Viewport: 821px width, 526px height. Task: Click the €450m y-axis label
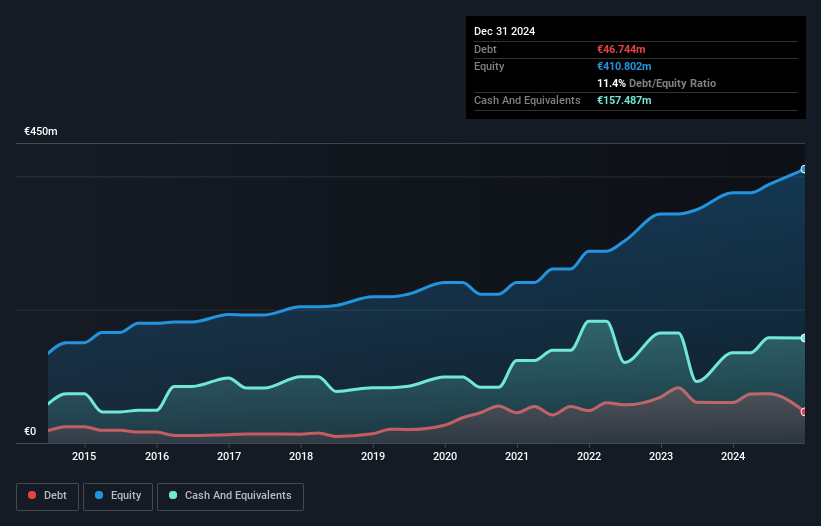(41, 132)
